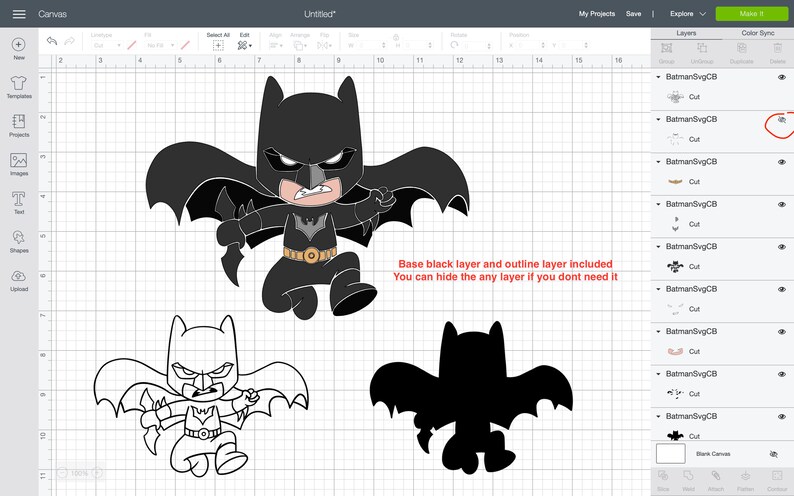Click the Flip tool icon

tap(324, 46)
